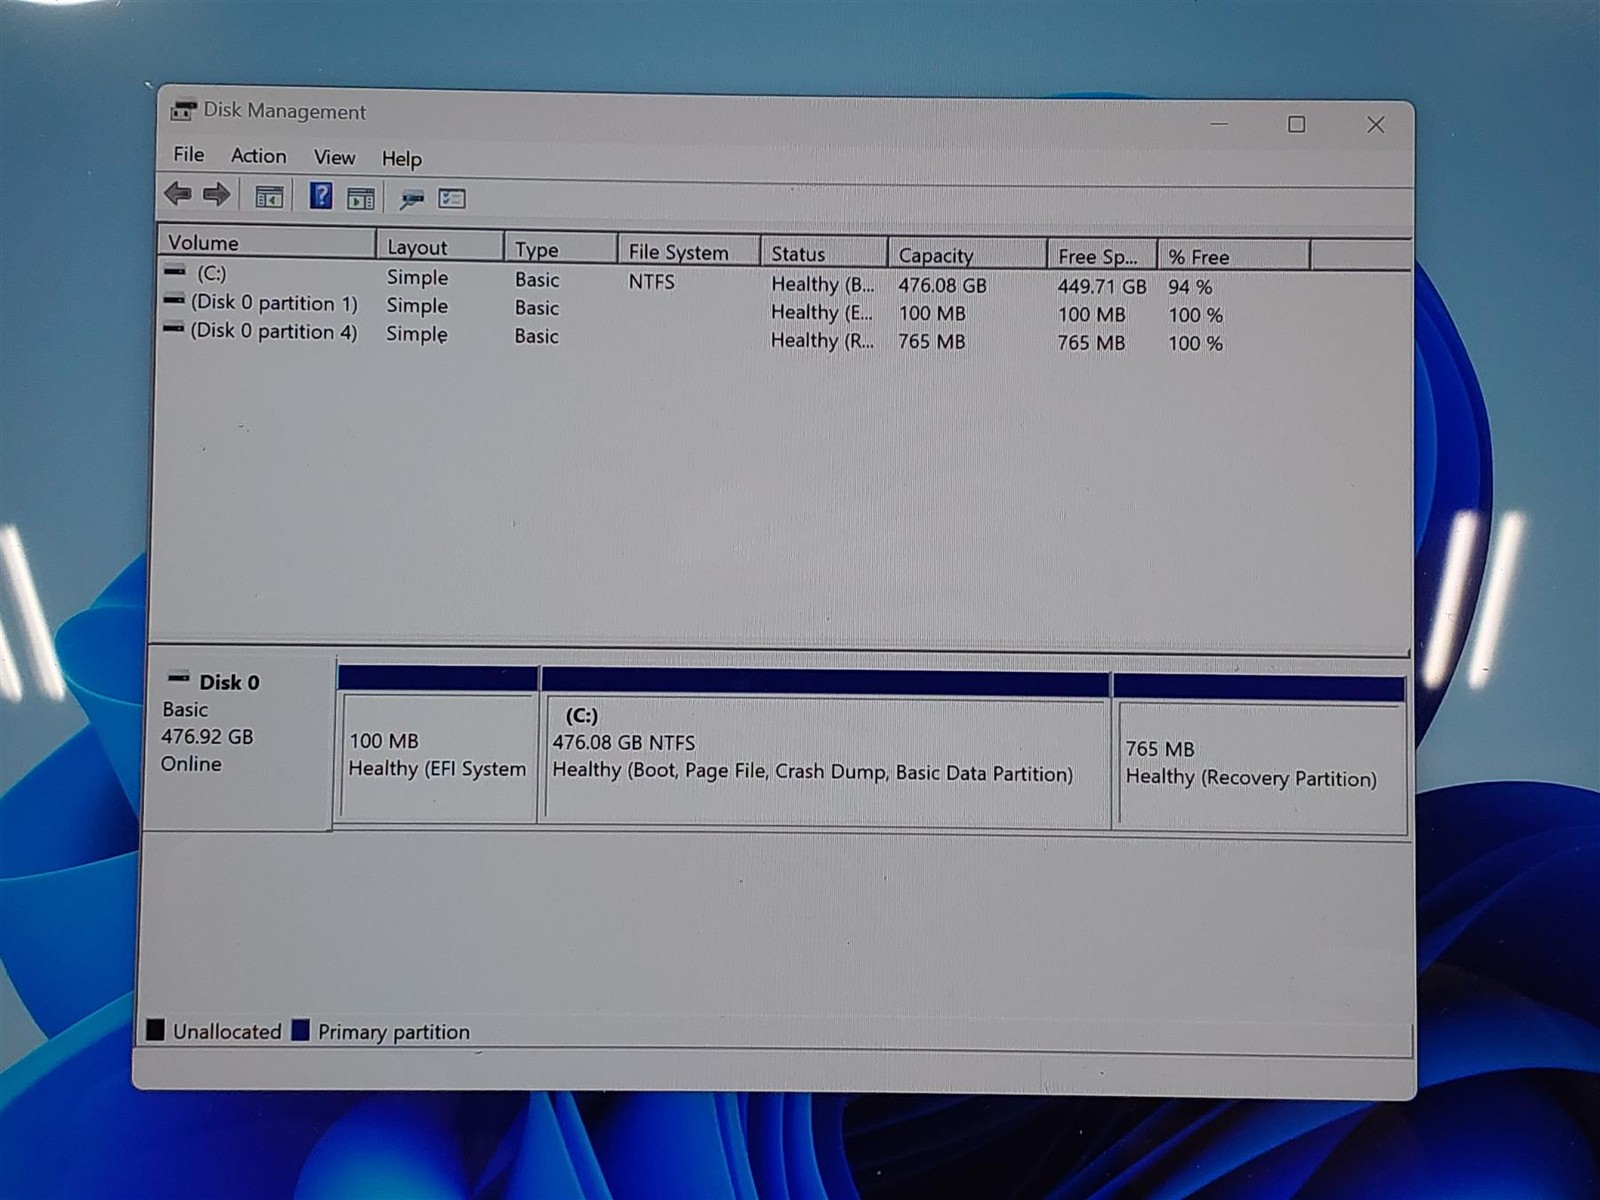
Task: Click the checklist settings toolbar icon
Action: (x=452, y=199)
